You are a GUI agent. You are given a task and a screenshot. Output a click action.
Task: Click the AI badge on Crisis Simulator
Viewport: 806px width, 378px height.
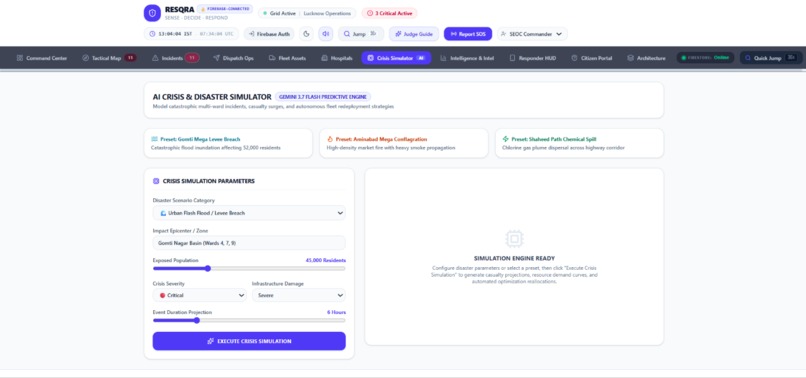click(x=420, y=58)
